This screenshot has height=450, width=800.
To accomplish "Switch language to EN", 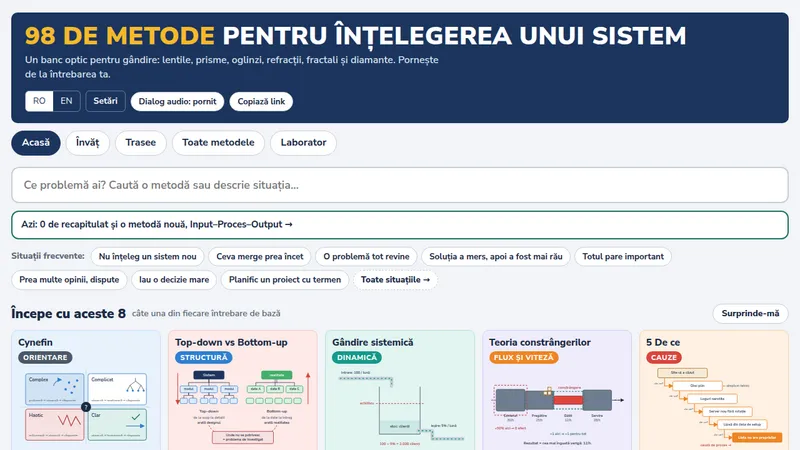I will 66,101.
